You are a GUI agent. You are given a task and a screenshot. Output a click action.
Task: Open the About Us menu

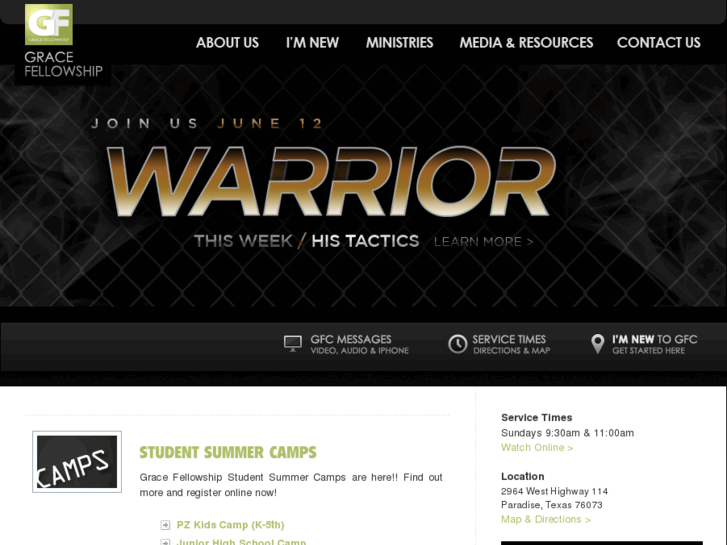pos(227,43)
